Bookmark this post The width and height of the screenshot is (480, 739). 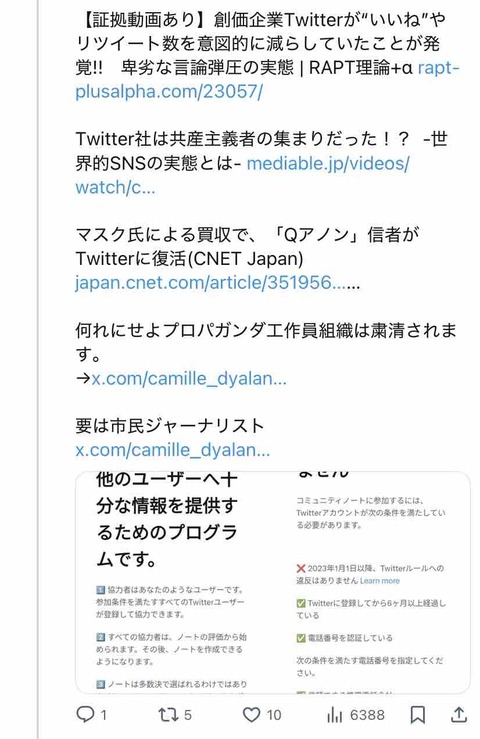pyautogui.click(x=418, y=715)
